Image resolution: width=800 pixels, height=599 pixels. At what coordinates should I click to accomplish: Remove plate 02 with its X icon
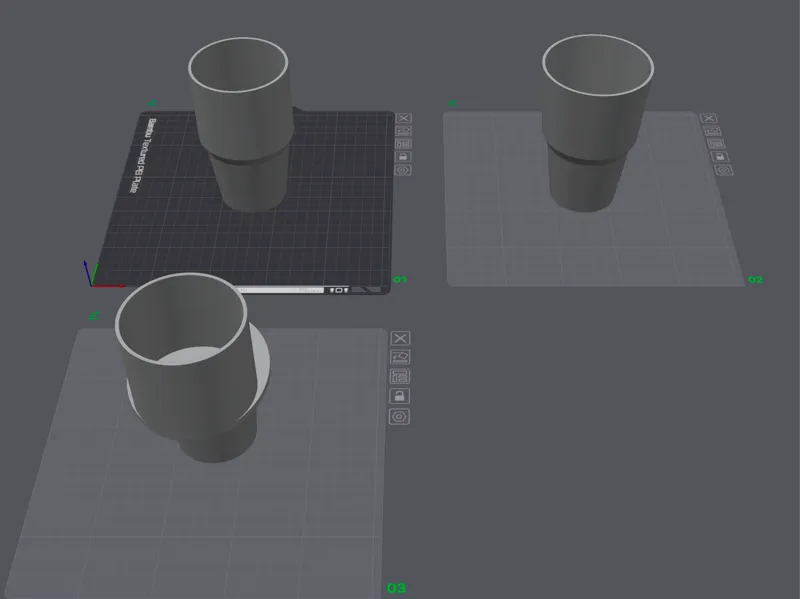[708, 118]
